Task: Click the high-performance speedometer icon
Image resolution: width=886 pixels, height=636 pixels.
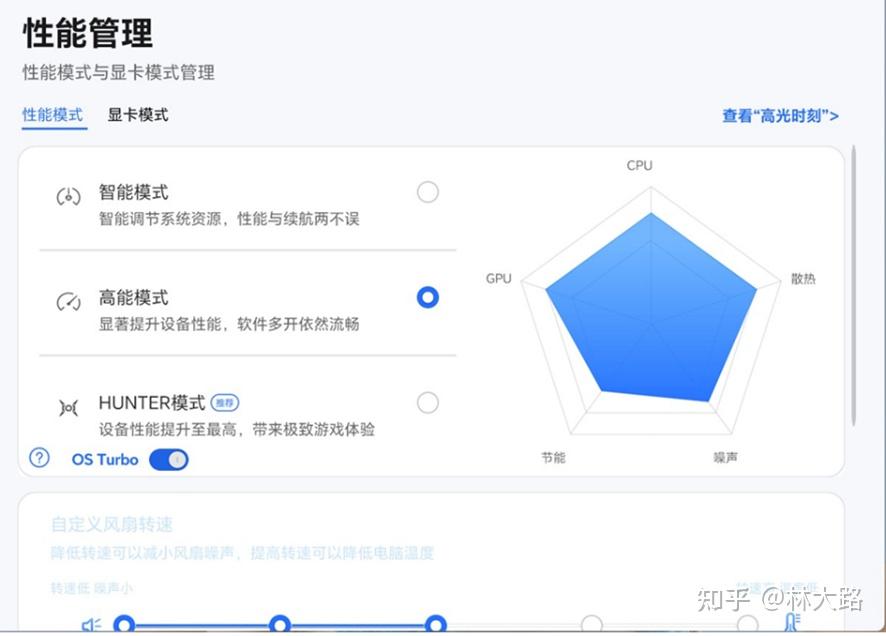Action: point(68,302)
